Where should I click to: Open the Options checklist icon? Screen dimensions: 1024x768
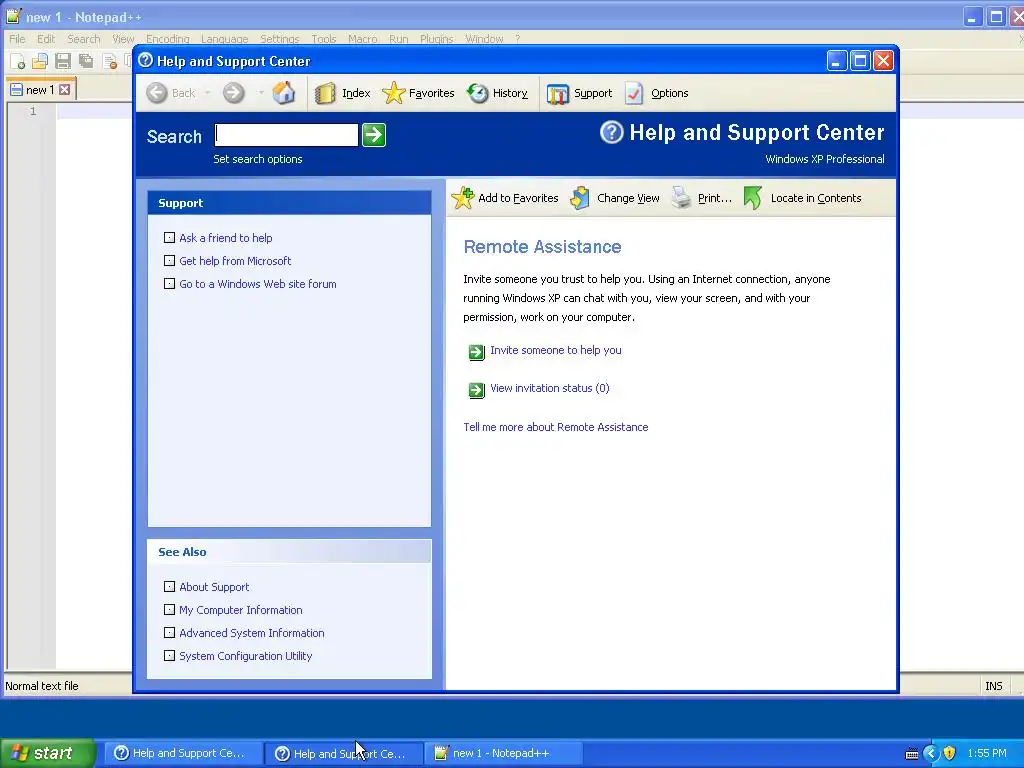pos(634,93)
